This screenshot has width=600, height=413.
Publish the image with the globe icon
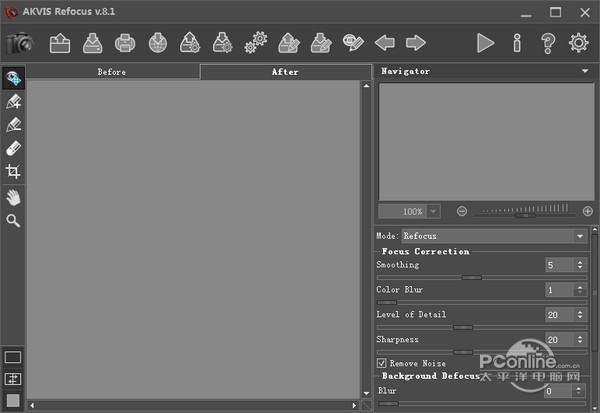pyautogui.click(x=158, y=43)
